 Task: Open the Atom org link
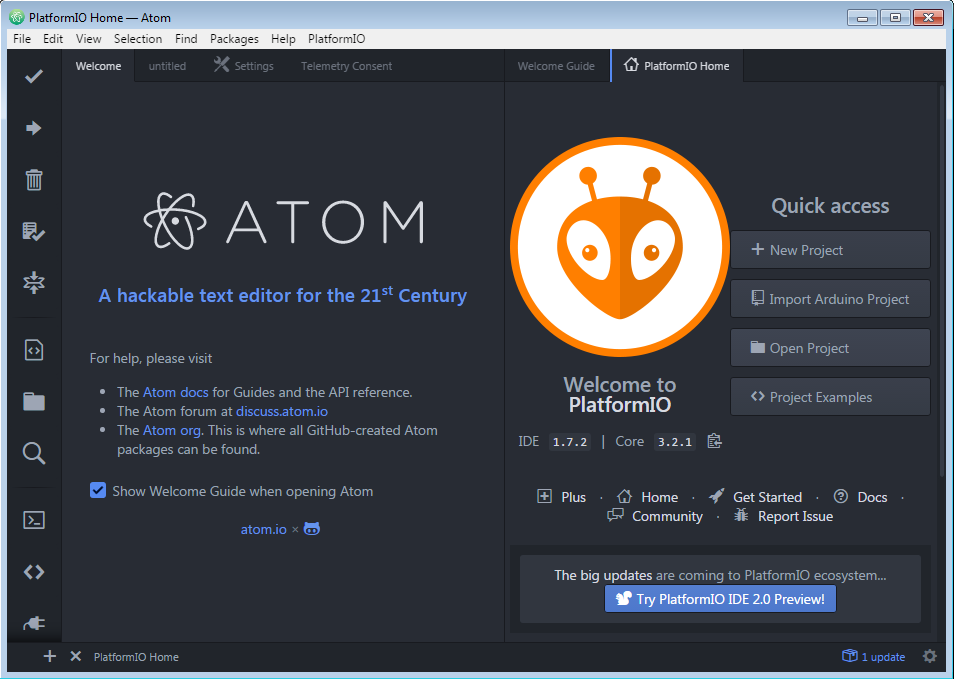[x=172, y=430]
